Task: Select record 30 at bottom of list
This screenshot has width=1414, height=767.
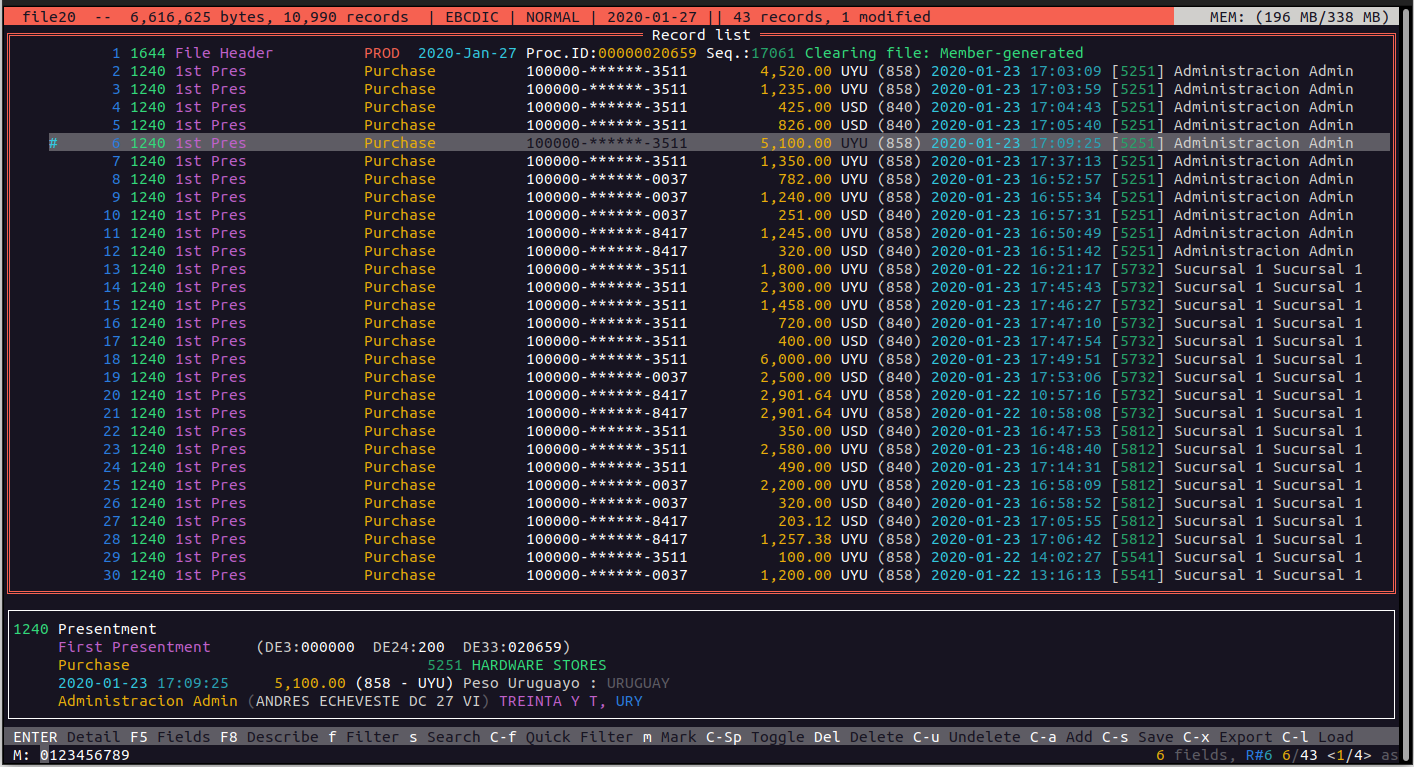Action: pos(700,575)
